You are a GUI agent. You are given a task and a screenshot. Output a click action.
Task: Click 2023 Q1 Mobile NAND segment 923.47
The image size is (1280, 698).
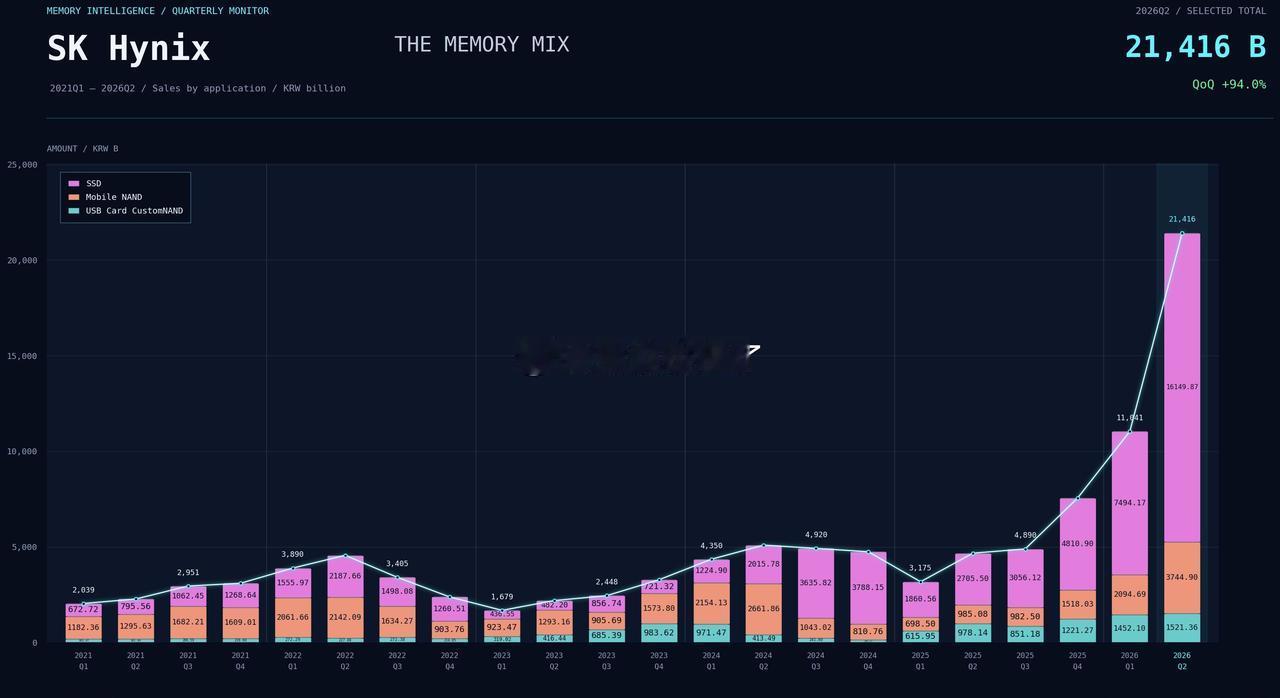click(502, 628)
